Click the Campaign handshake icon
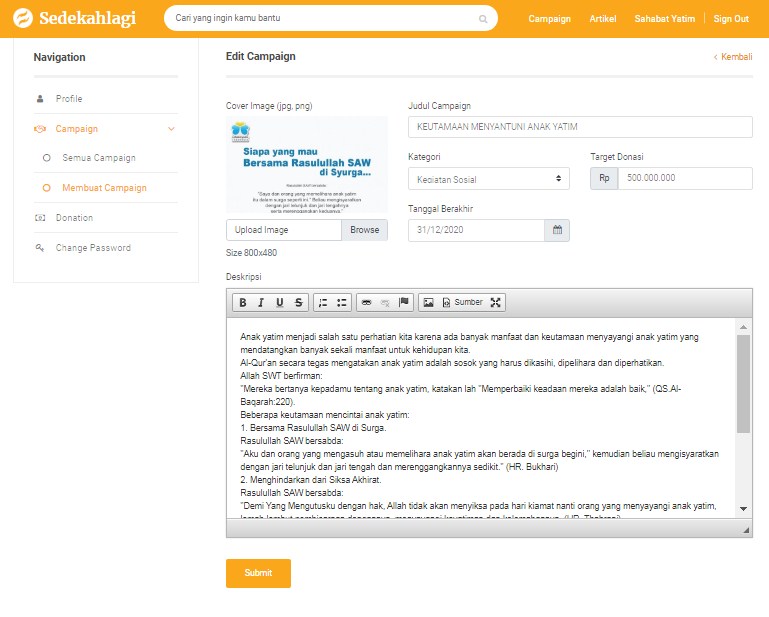The width and height of the screenshot is (769, 617). (40, 129)
